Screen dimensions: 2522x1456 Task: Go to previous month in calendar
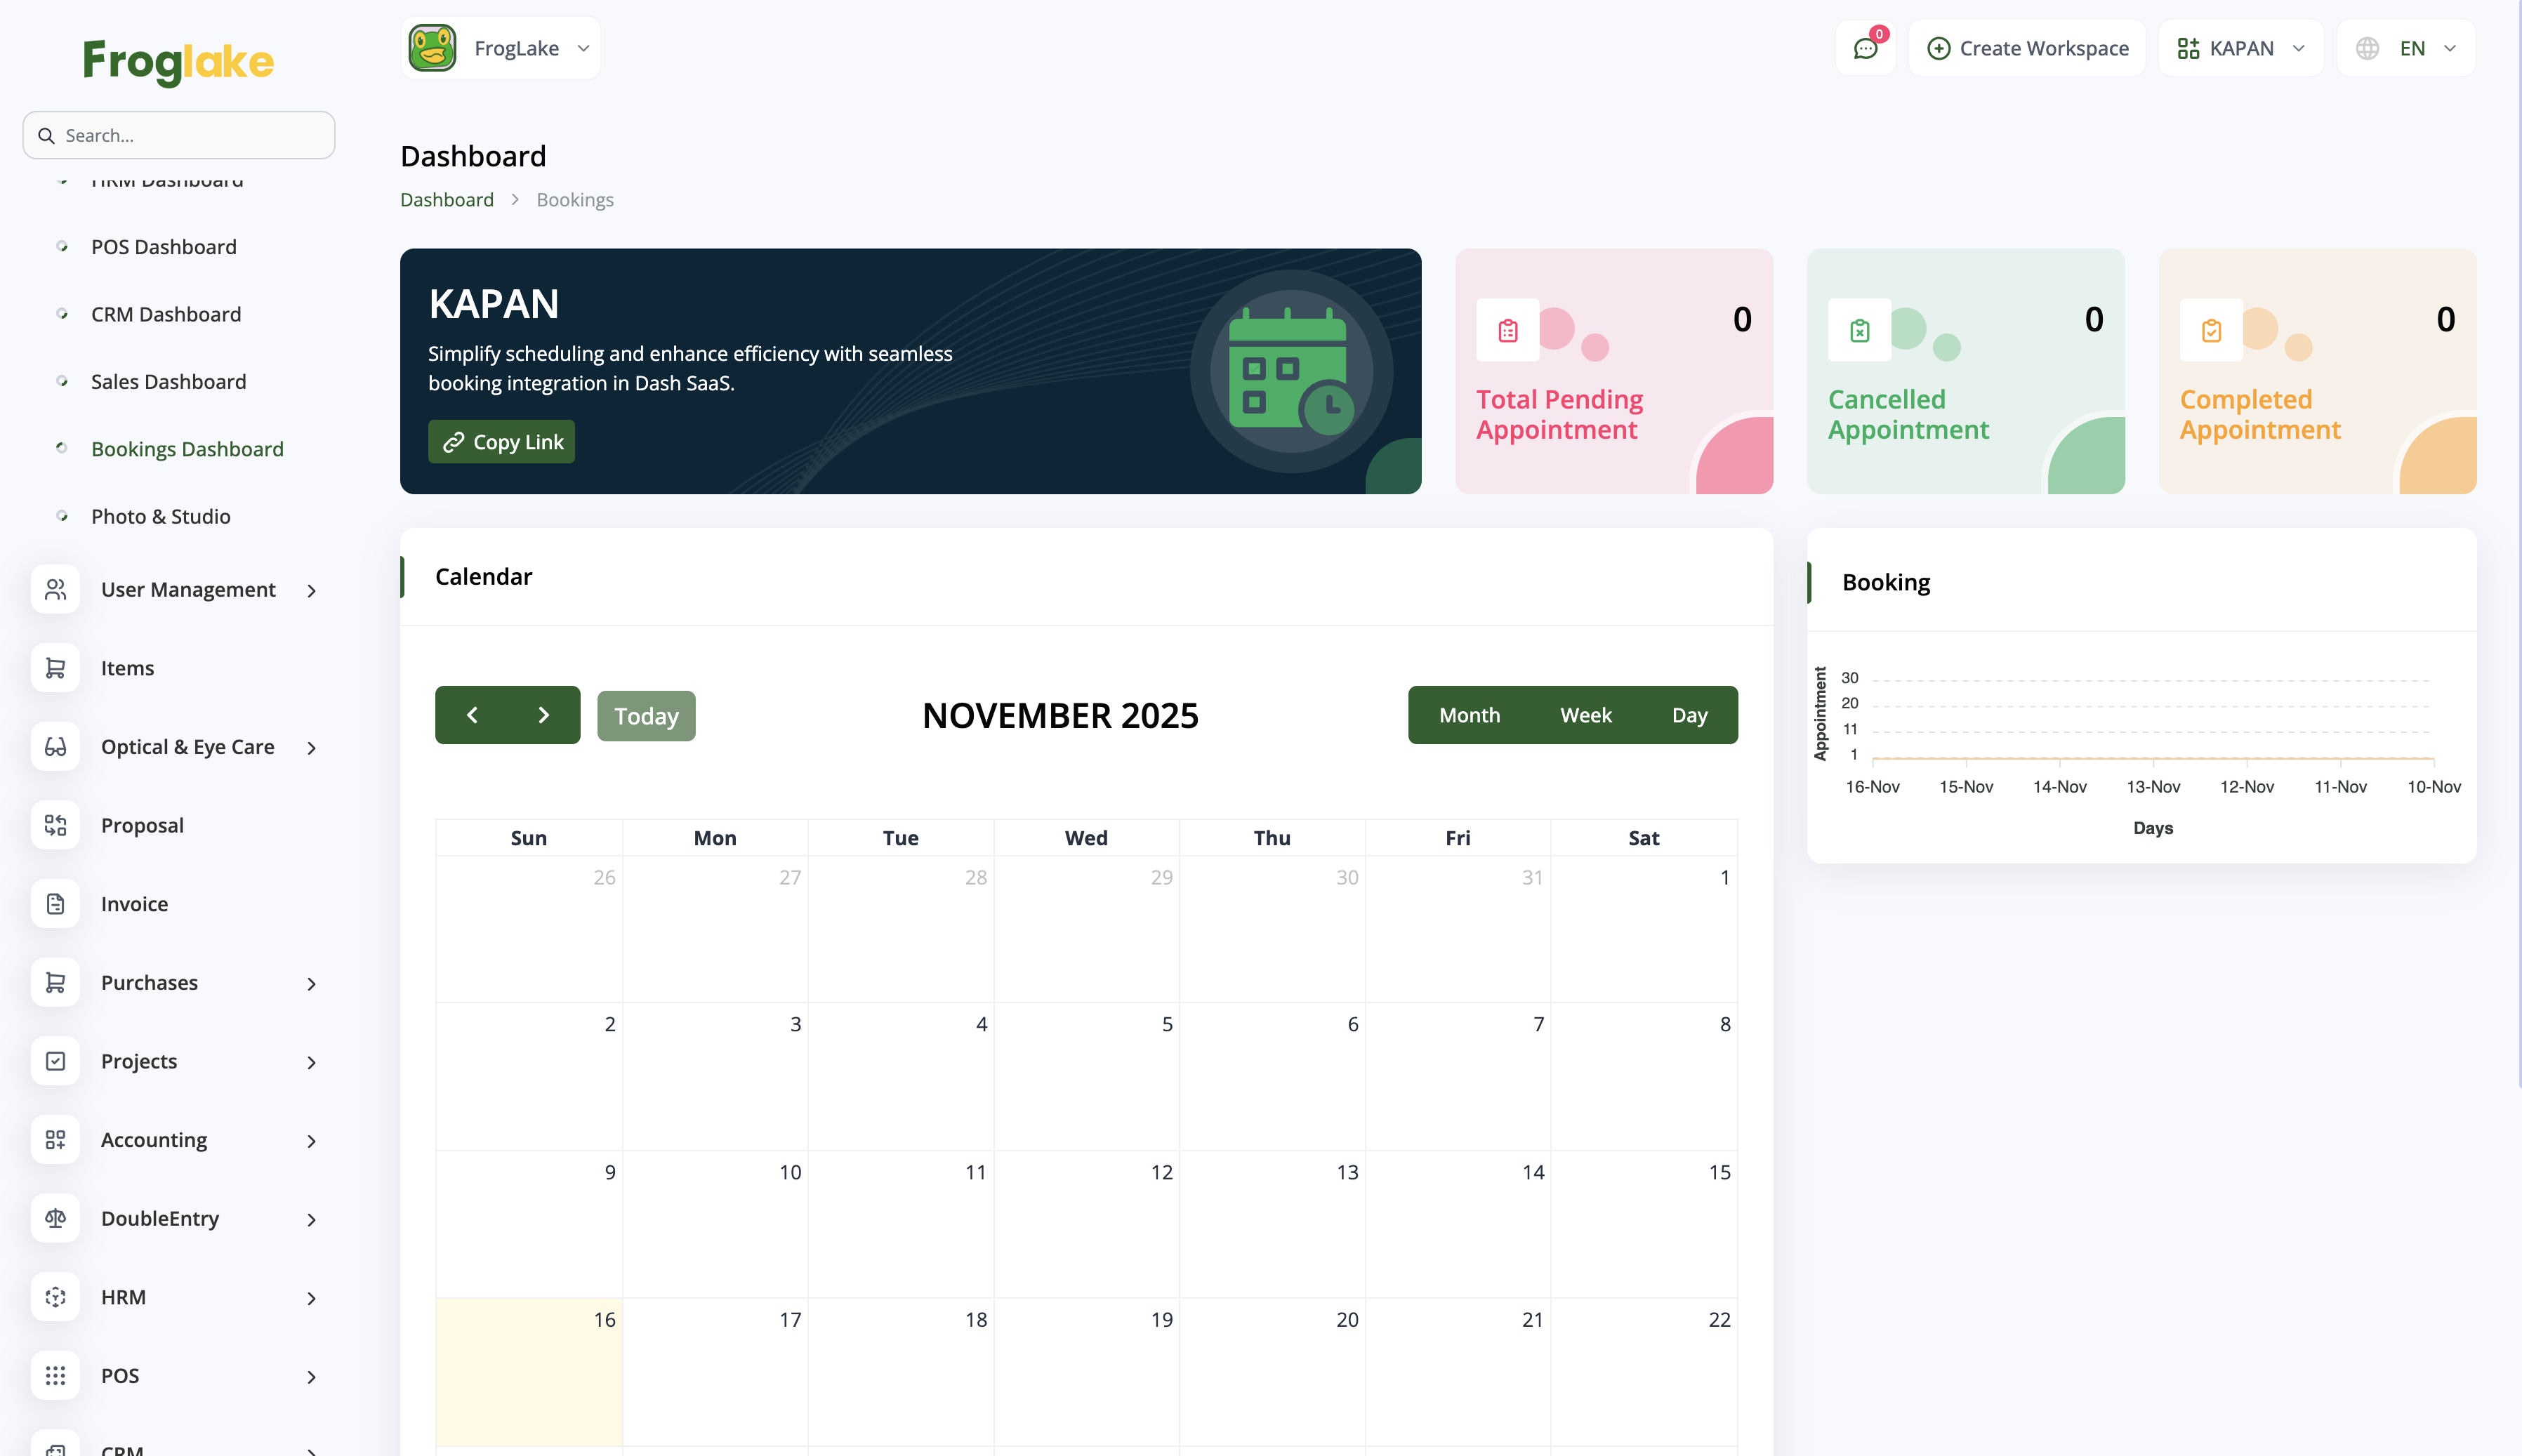(x=472, y=715)
